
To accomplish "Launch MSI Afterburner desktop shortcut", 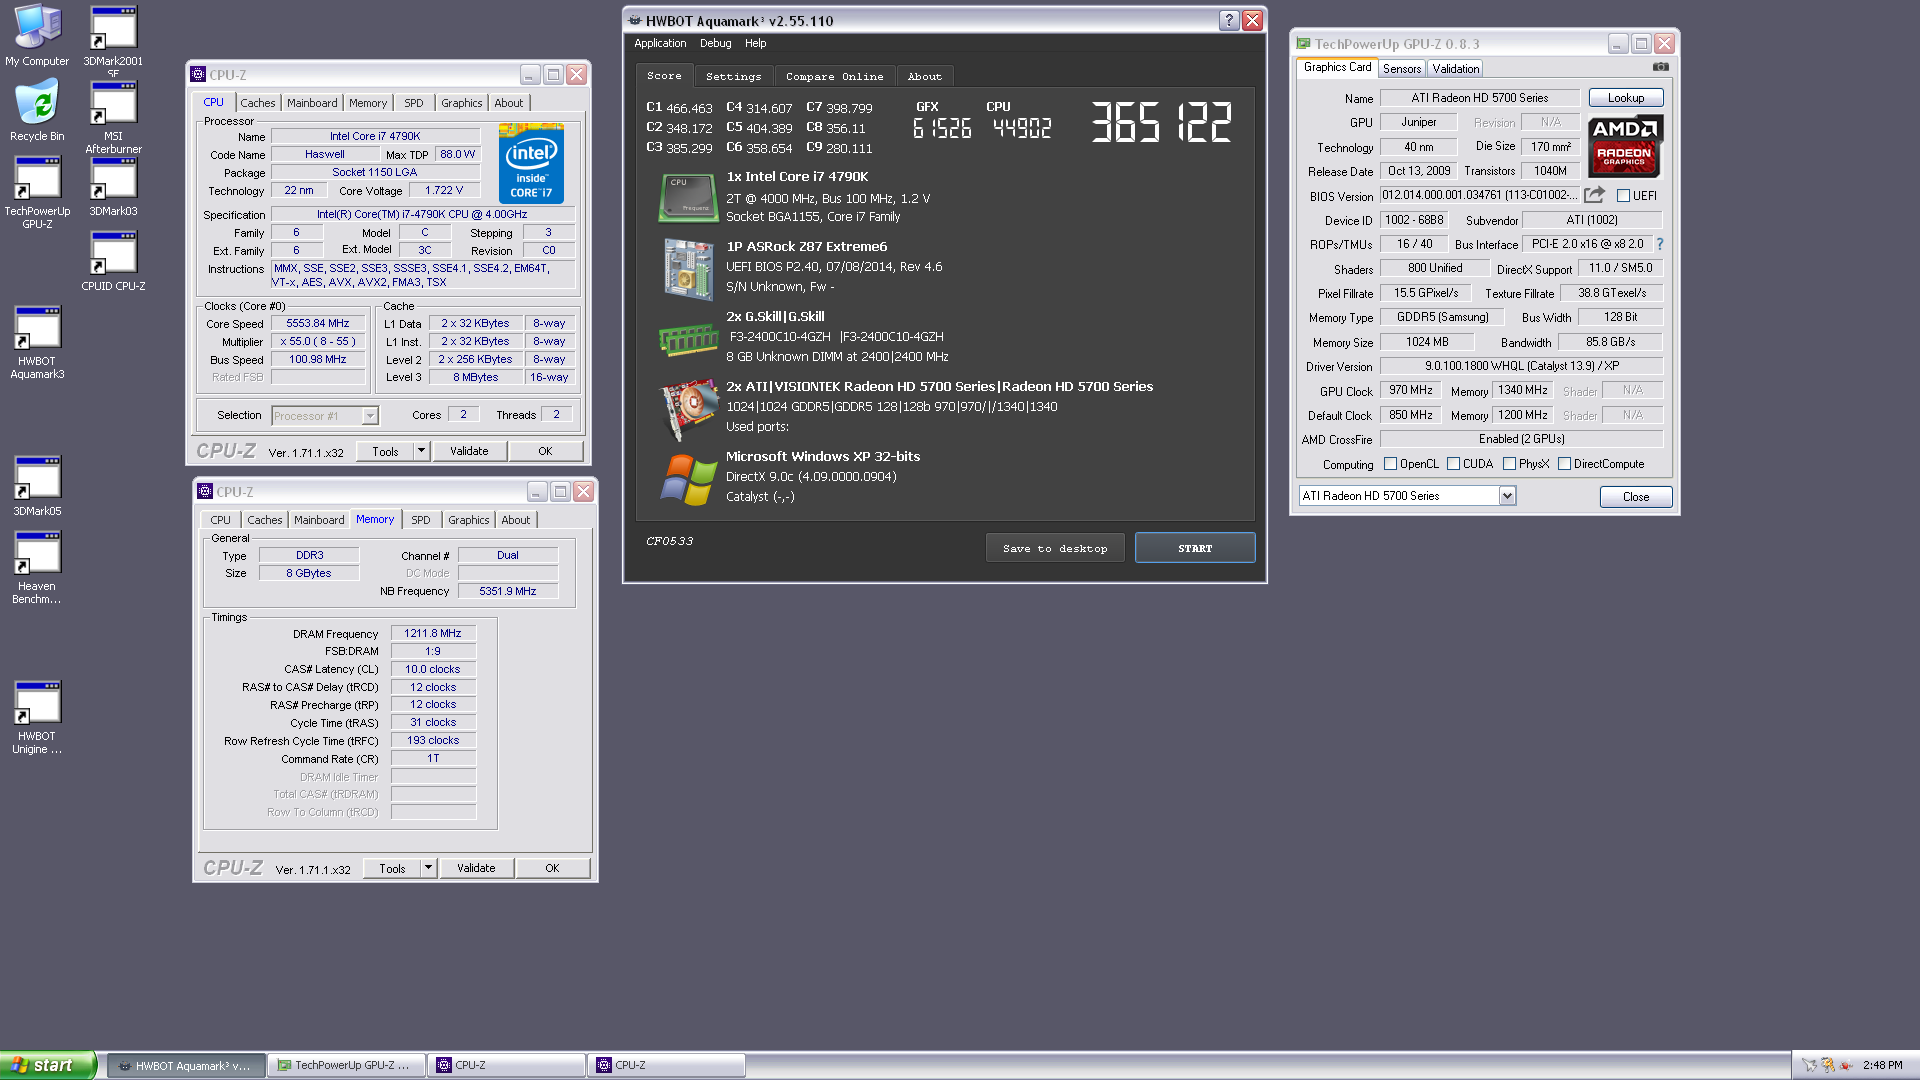I will (113, 118).
